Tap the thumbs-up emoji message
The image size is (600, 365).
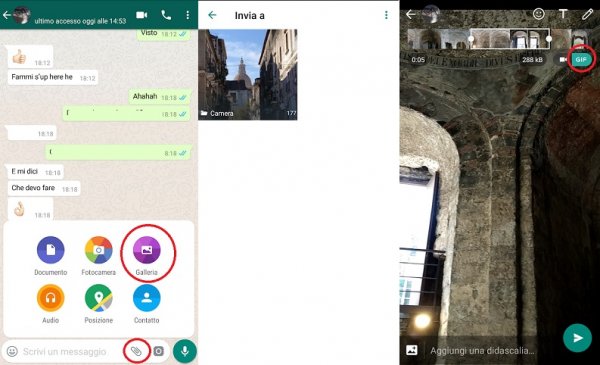tap(29, 57)
